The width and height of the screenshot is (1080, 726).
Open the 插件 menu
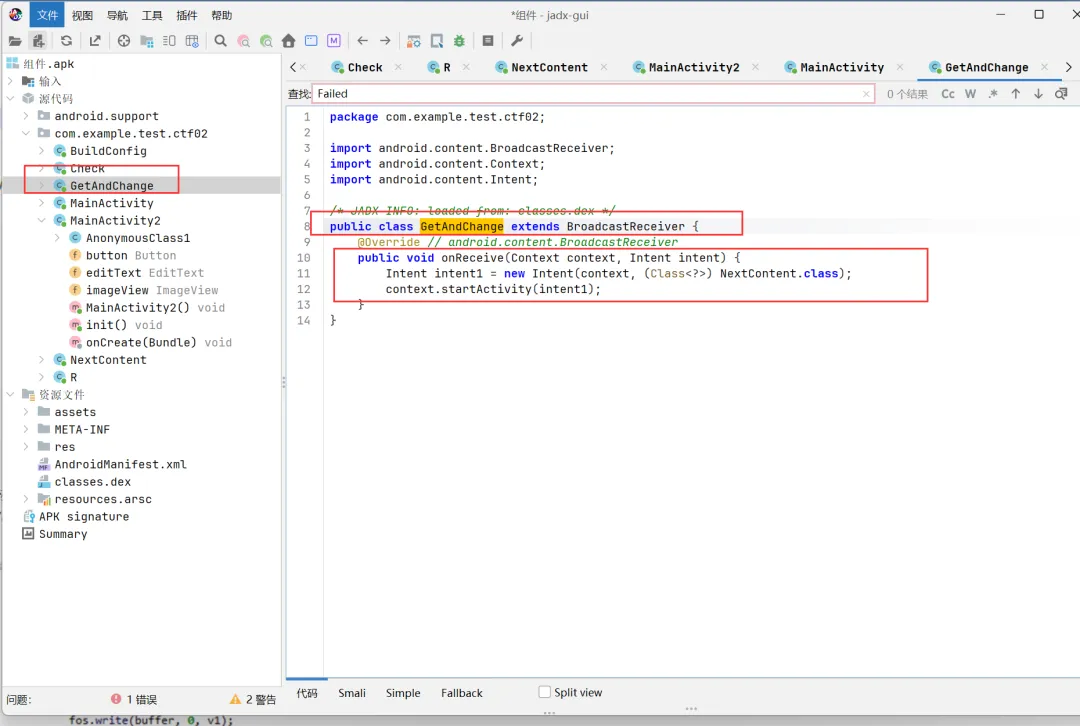[x=187, y=15]
